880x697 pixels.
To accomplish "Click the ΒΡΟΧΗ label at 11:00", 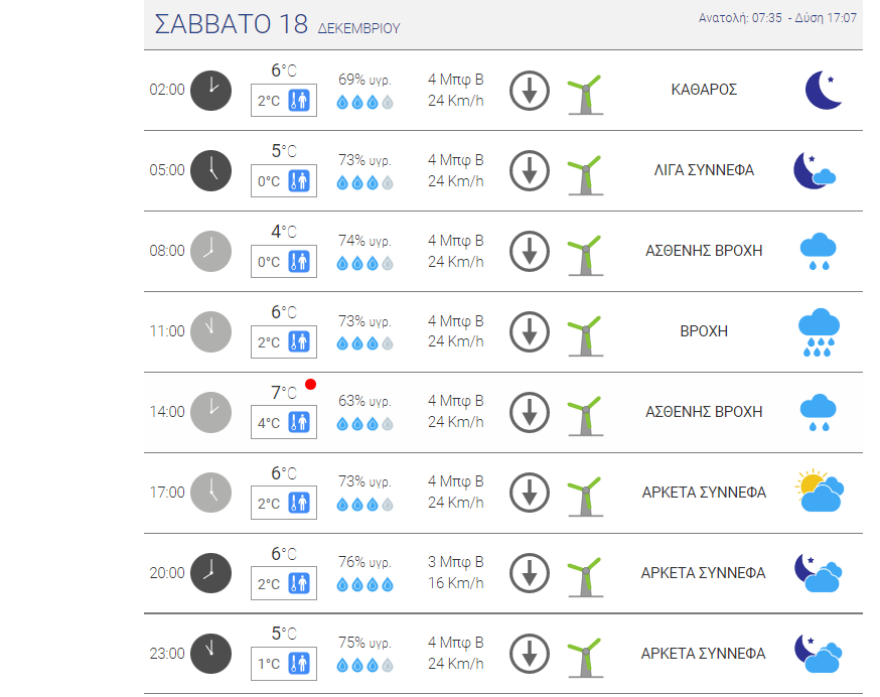I will [704, 331].
